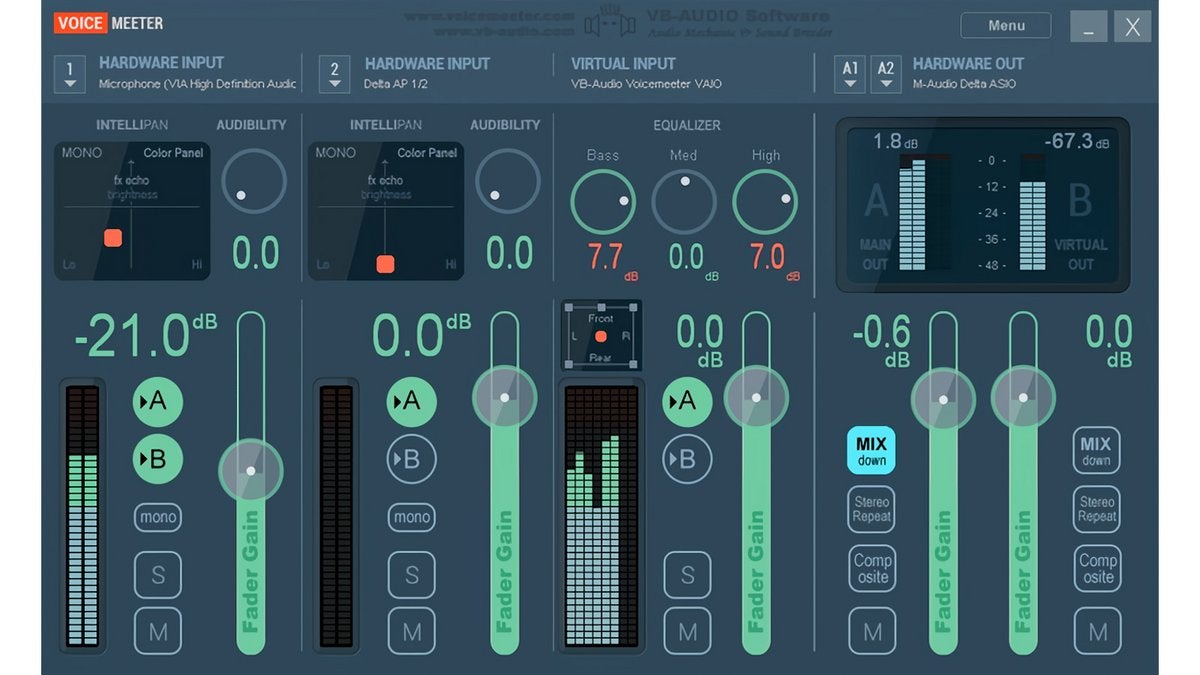
Task: Click the input 1 Audibility knob
Action: point(254,182)
